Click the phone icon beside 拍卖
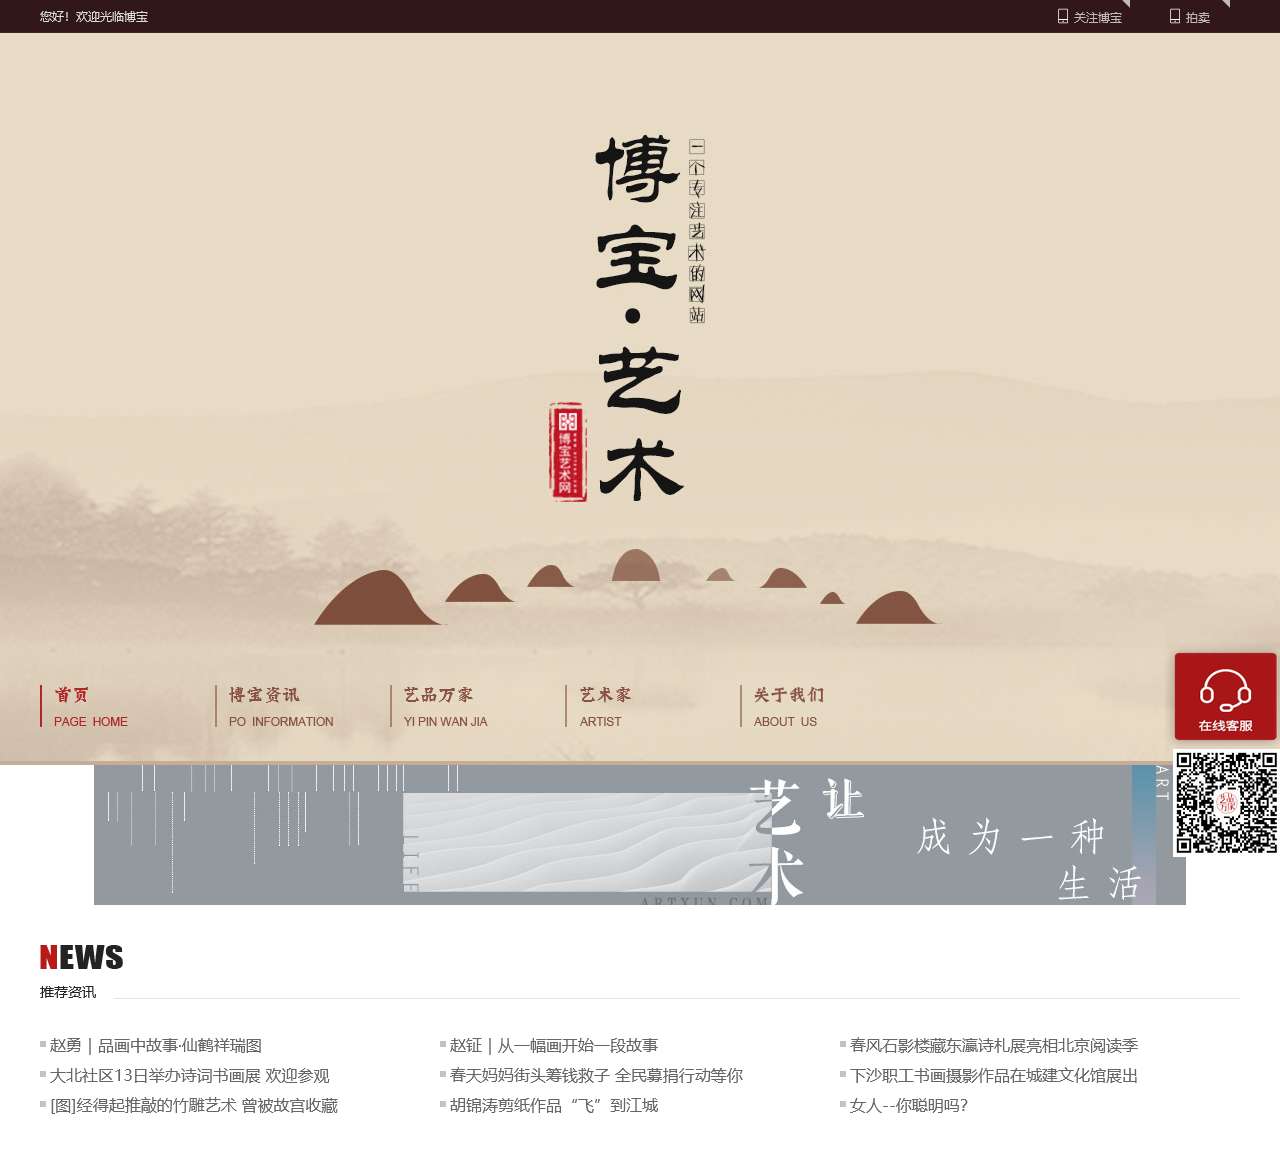Image resolution: width=1280 pixels, height=1167 pixels. point(1175,16)
